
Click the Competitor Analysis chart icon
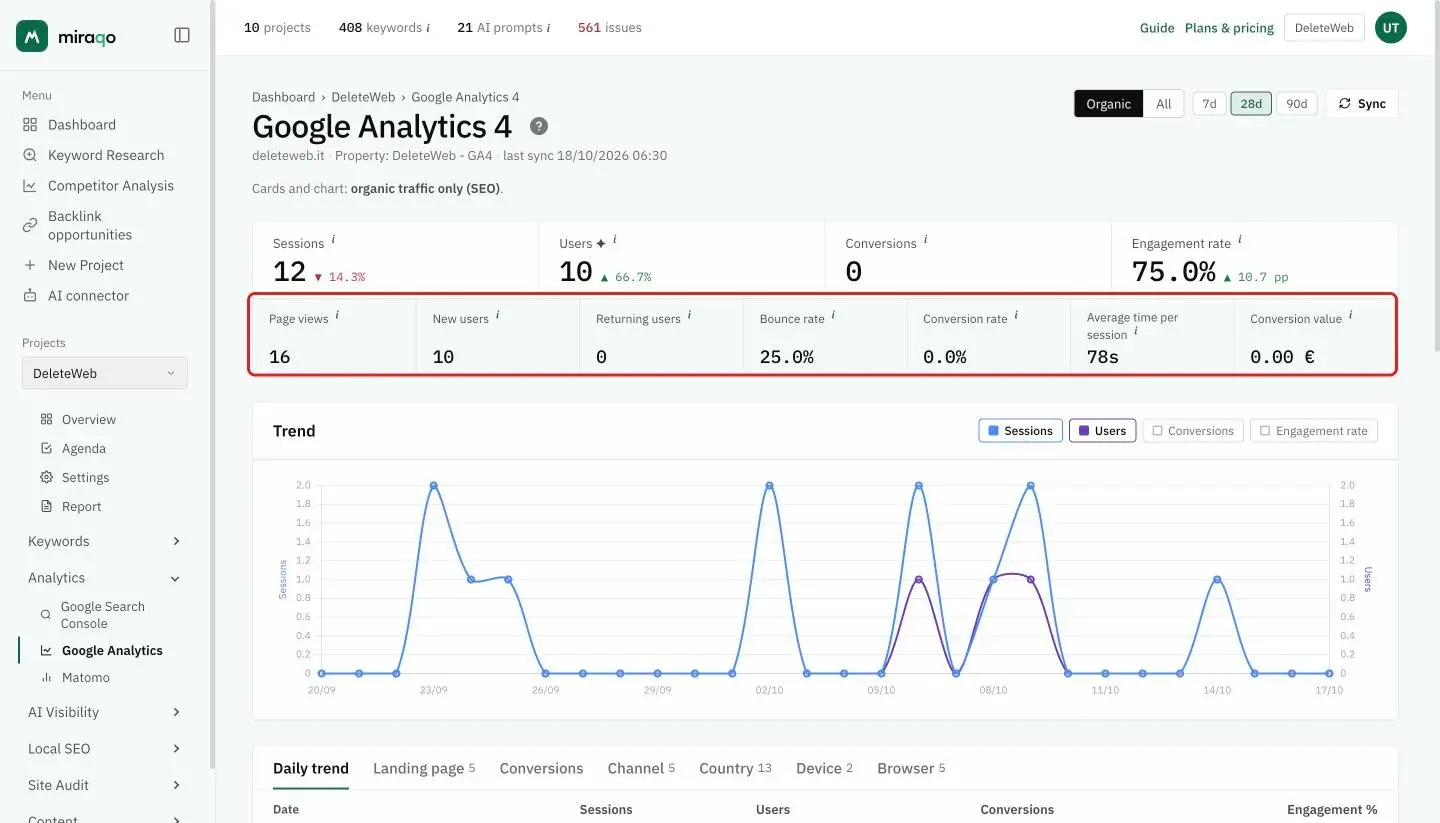[29, 186]
